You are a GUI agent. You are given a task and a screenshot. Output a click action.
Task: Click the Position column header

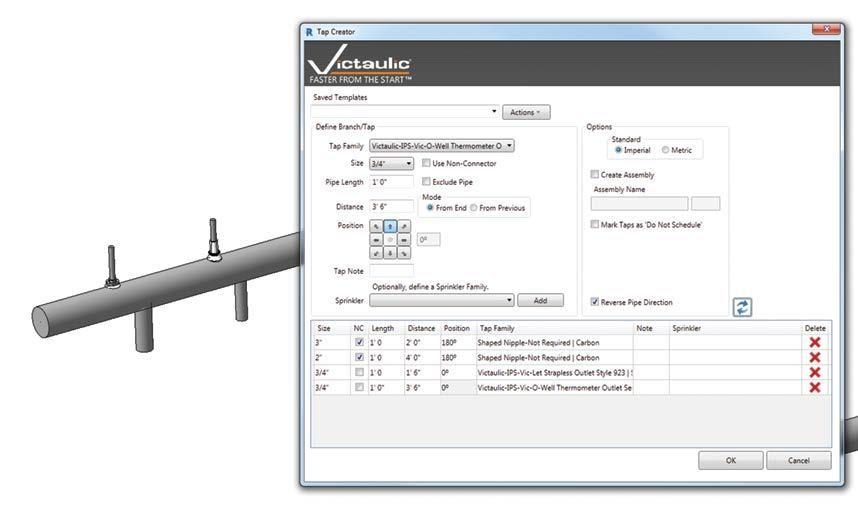pyautogui.click(x=457, y=328)
